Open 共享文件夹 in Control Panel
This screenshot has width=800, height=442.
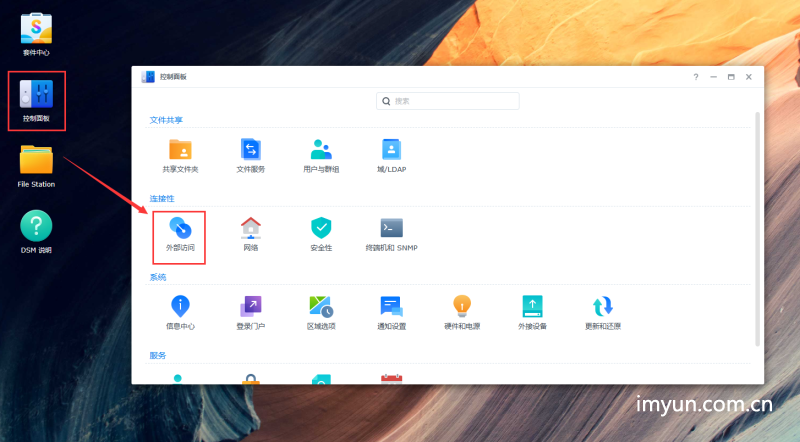pyautogui.click(x=180, y=156)
